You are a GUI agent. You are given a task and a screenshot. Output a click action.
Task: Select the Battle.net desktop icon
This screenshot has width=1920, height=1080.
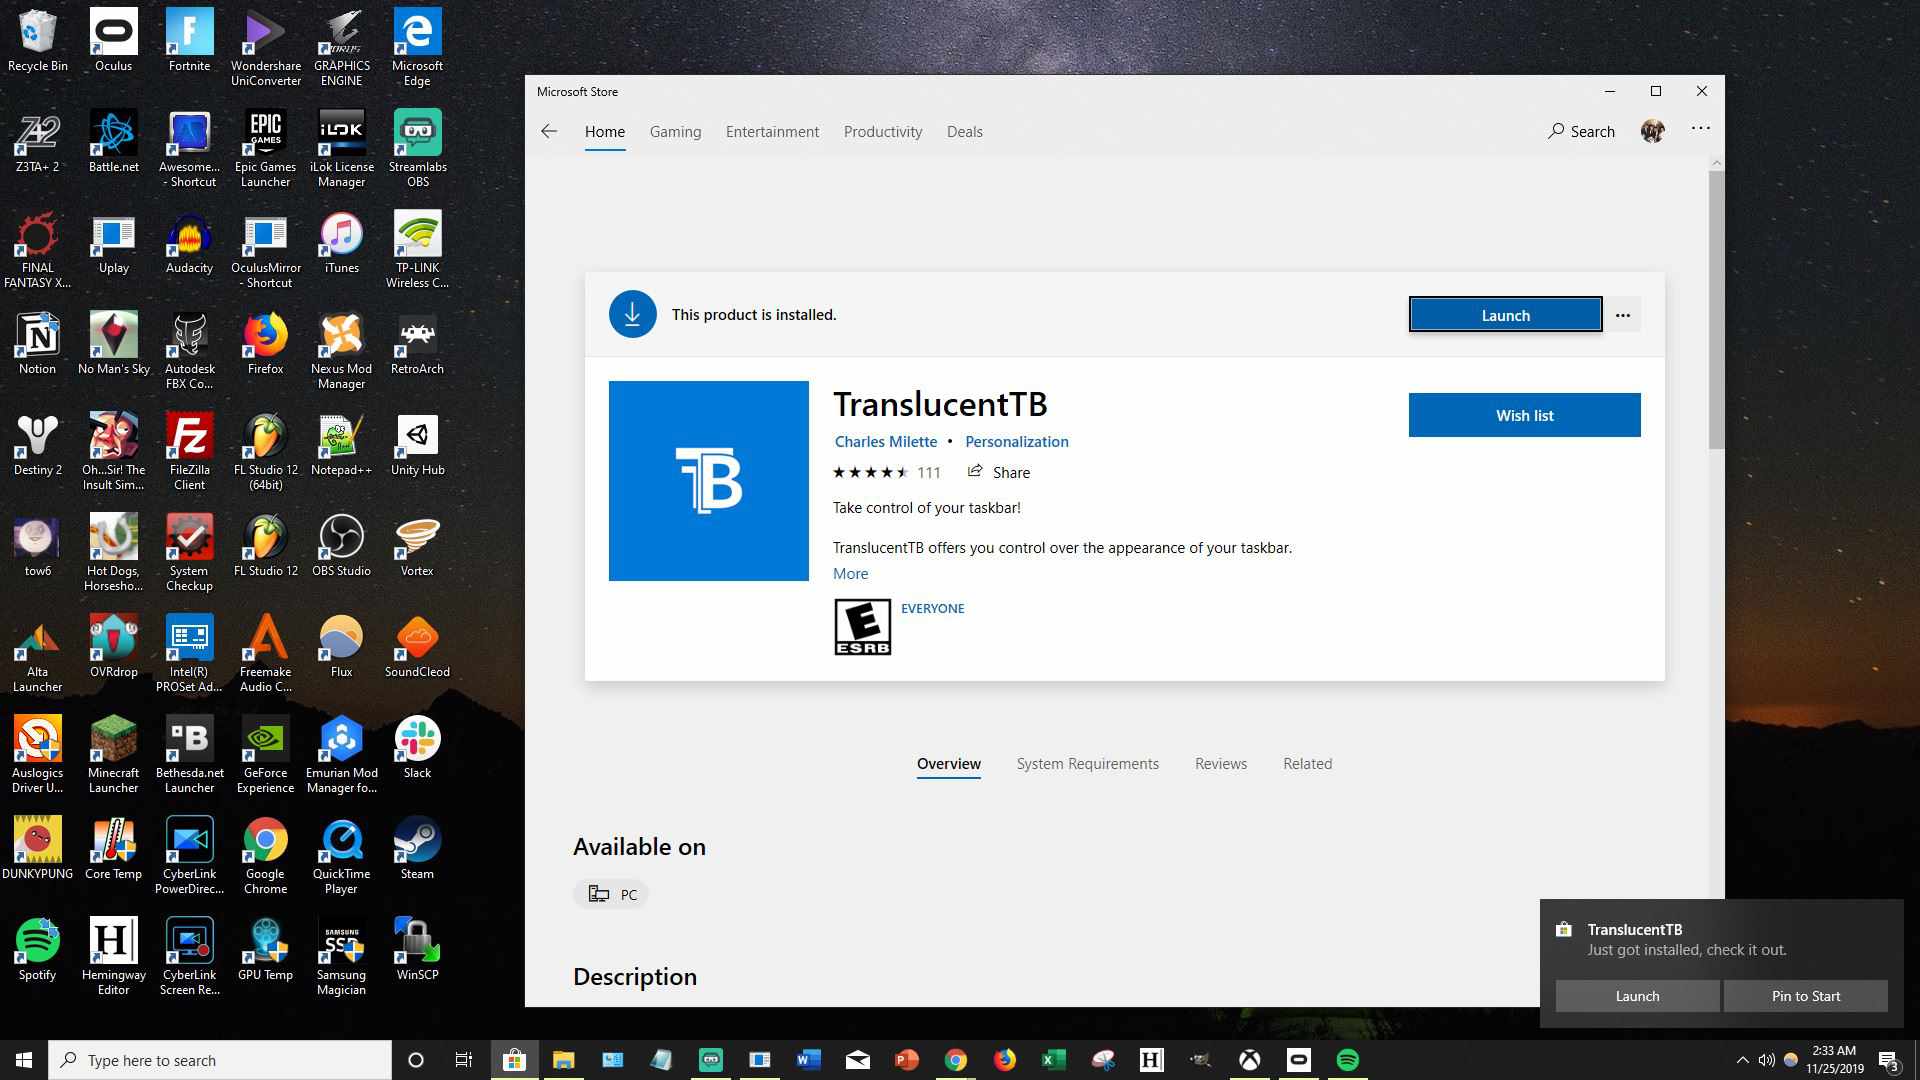[113, 142]
